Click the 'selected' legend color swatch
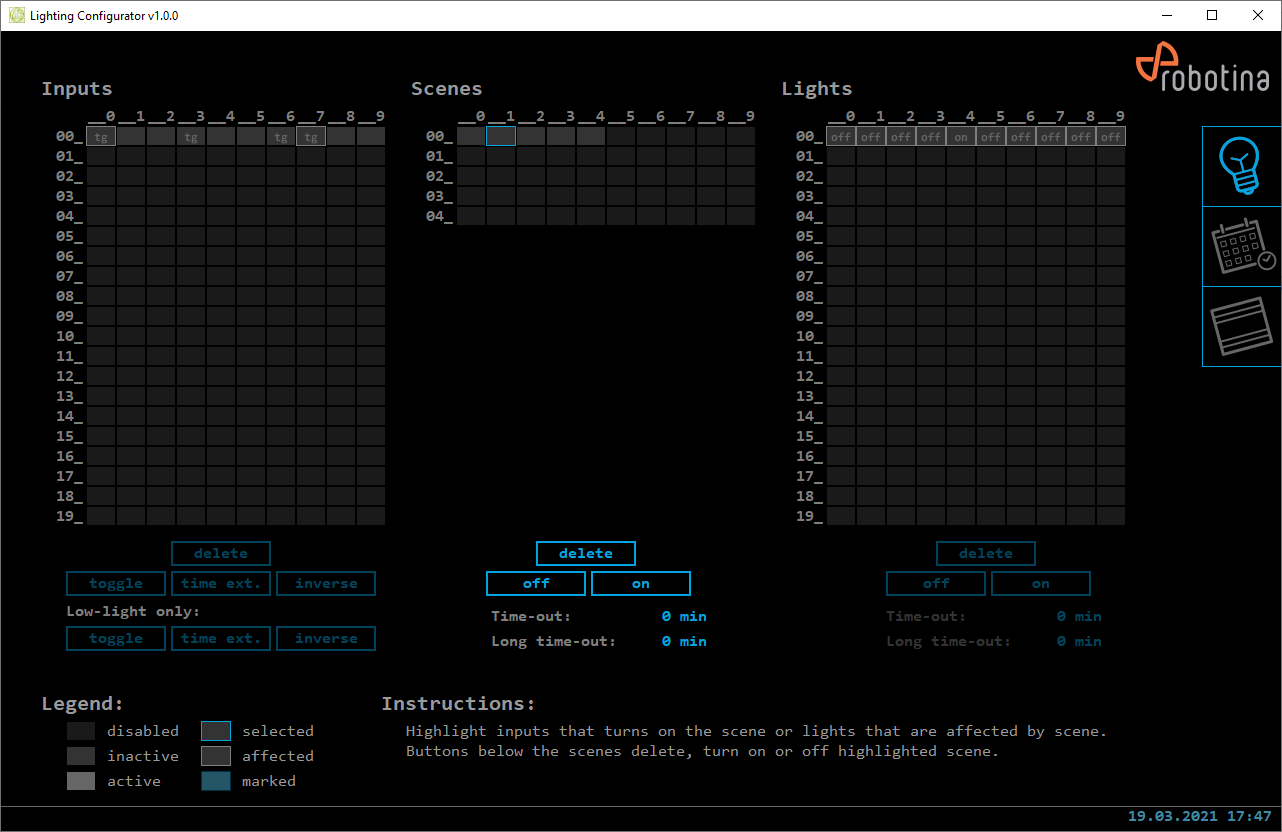The height and width of the screenshot is (832, 1282). click(216, 731)
